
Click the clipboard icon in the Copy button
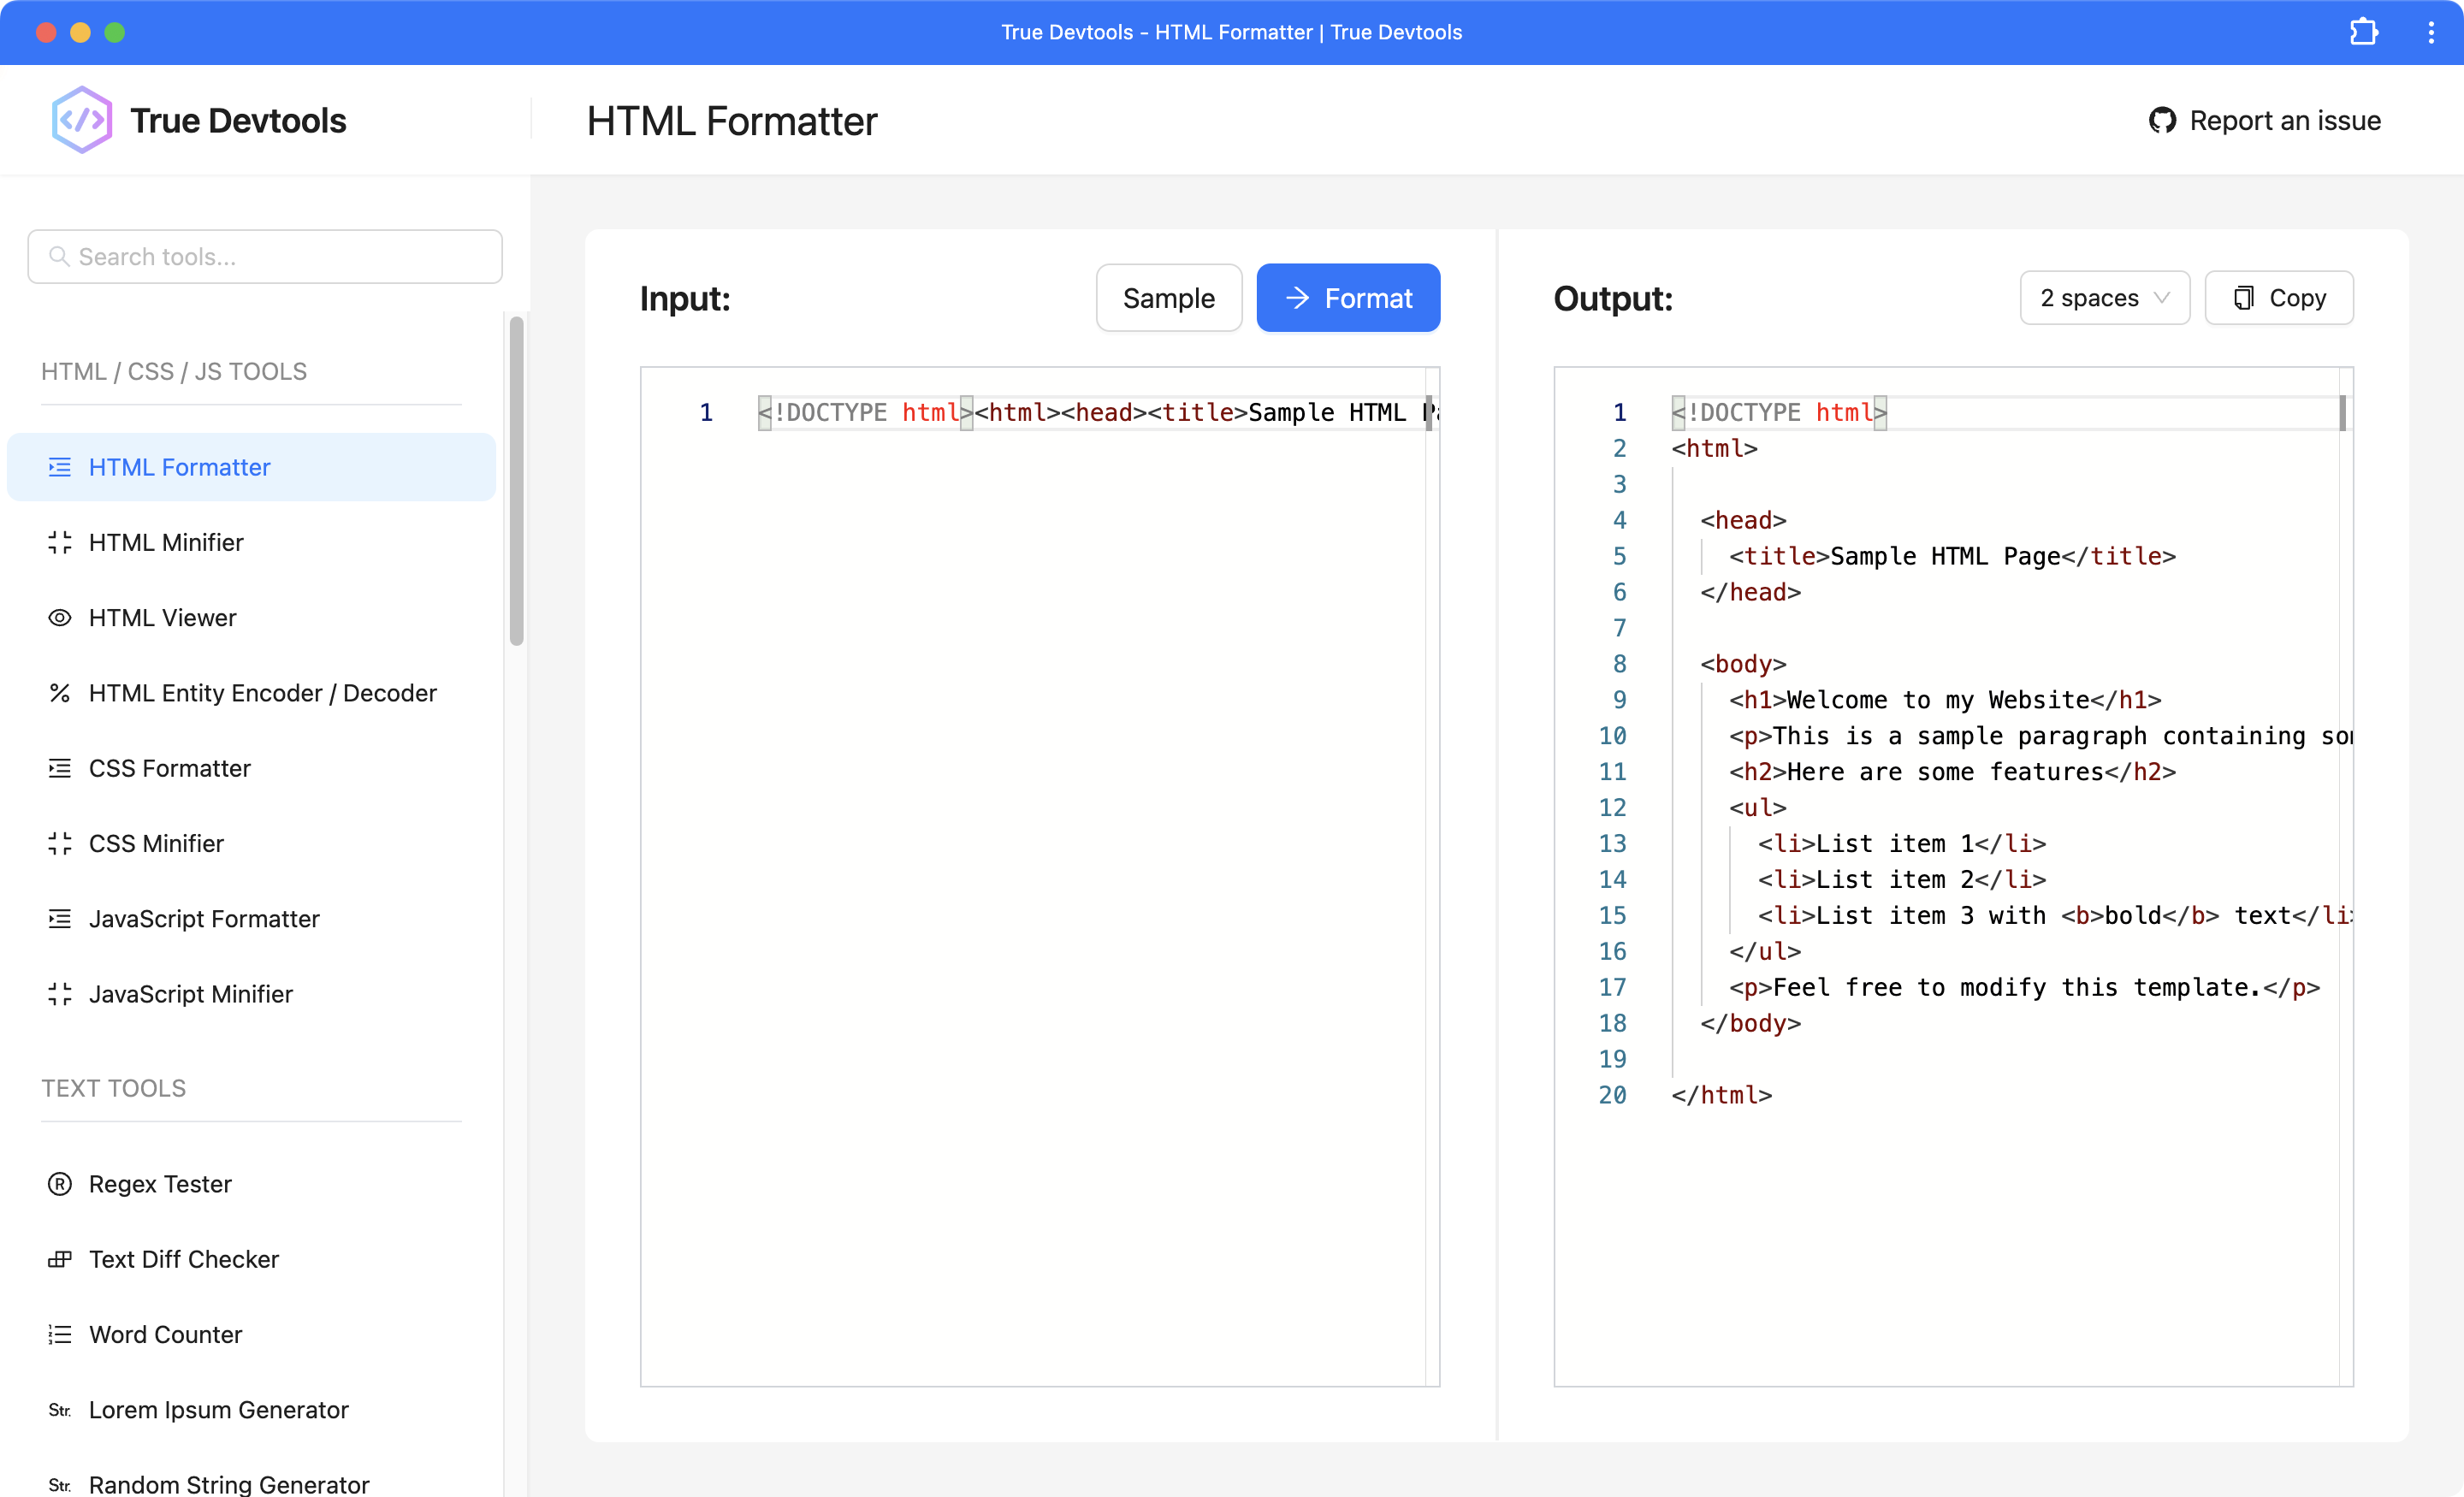pyautogui.click(x=2243, y=298)
